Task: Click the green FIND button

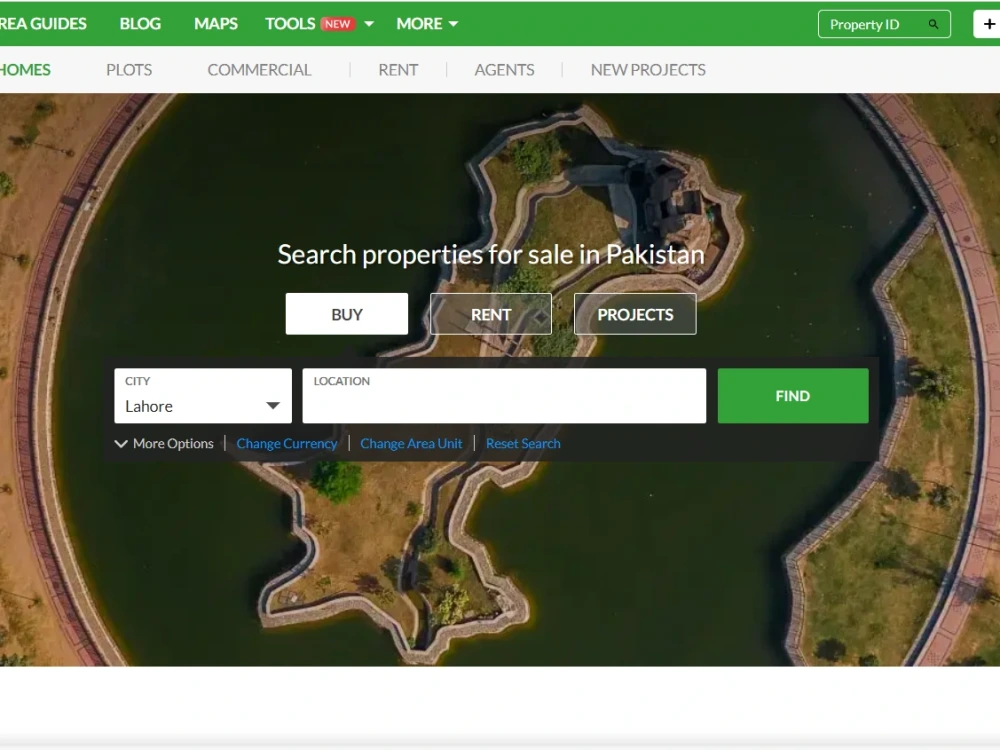Action: click(x=793, y=395)
